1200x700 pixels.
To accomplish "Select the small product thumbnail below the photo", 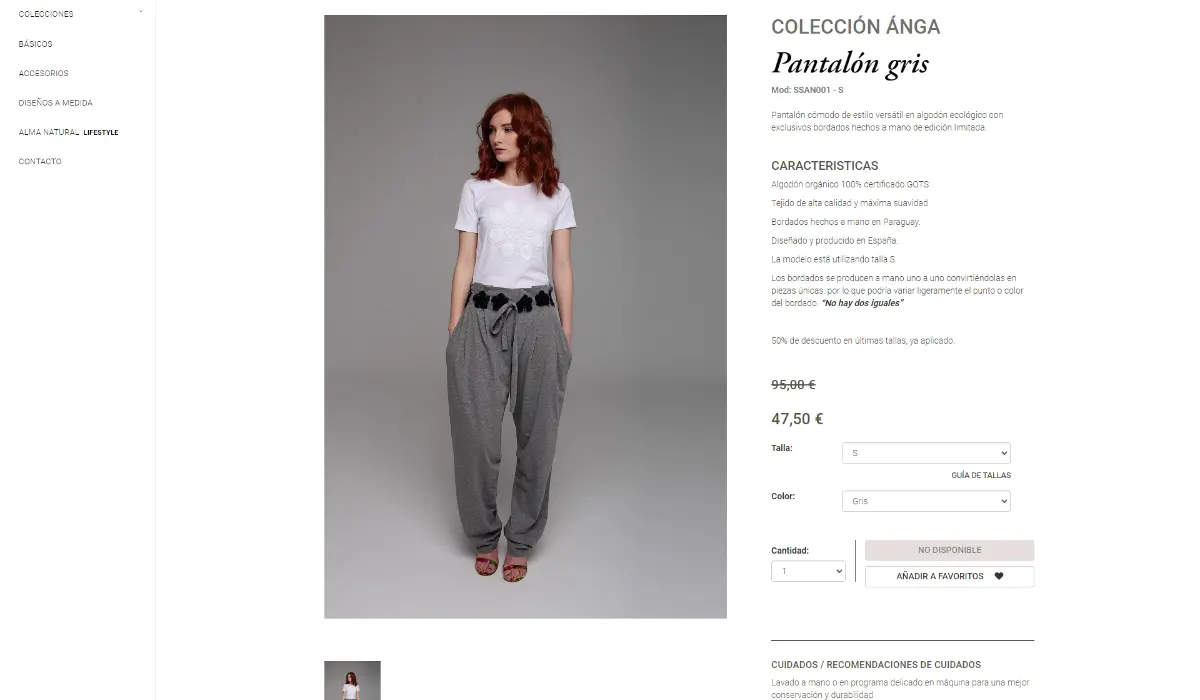I will (x=352, y=680).
